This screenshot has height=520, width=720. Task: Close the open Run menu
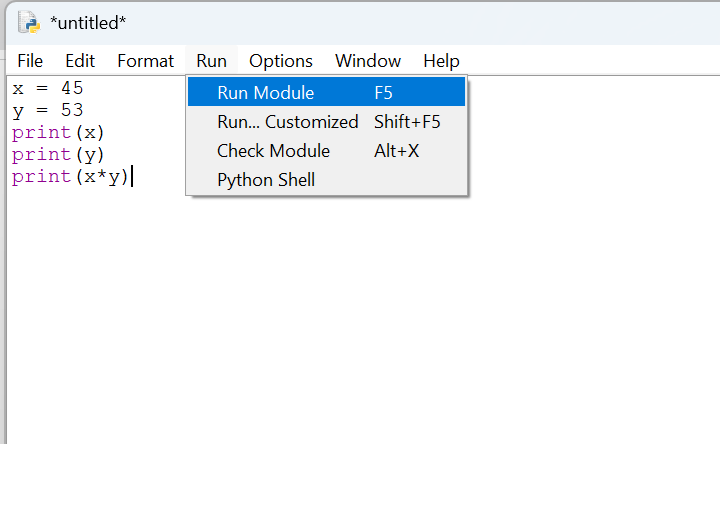coord(211,61)
